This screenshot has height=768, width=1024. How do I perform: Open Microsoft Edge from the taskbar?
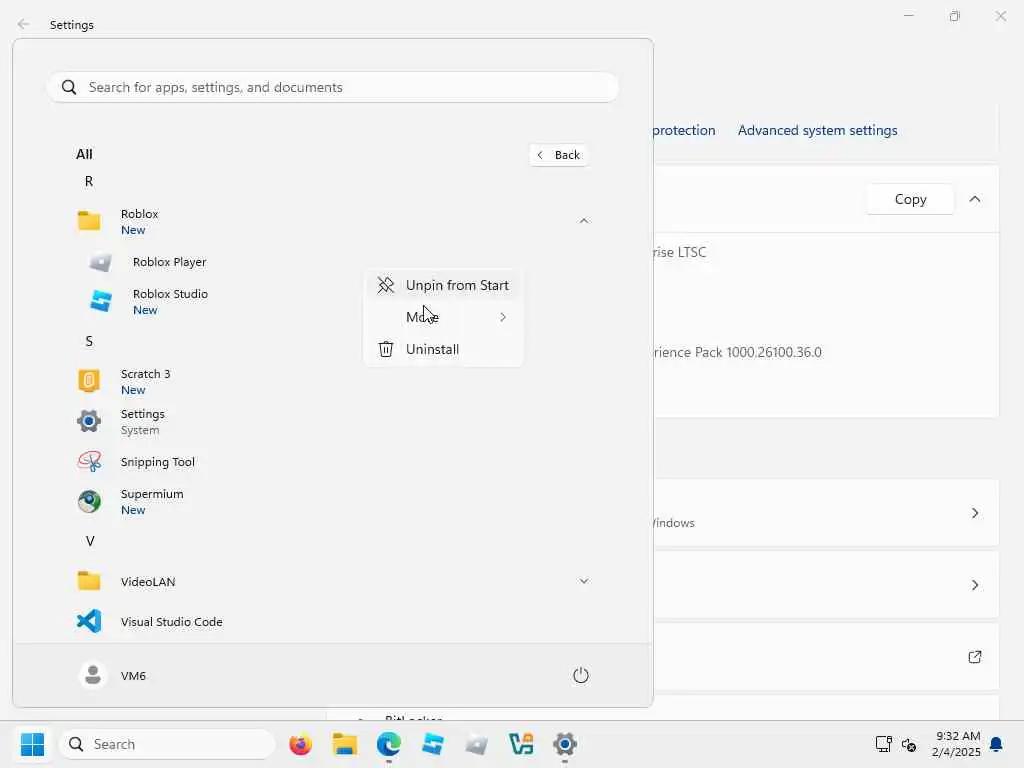pyautogui.click(x=389, y=744)
